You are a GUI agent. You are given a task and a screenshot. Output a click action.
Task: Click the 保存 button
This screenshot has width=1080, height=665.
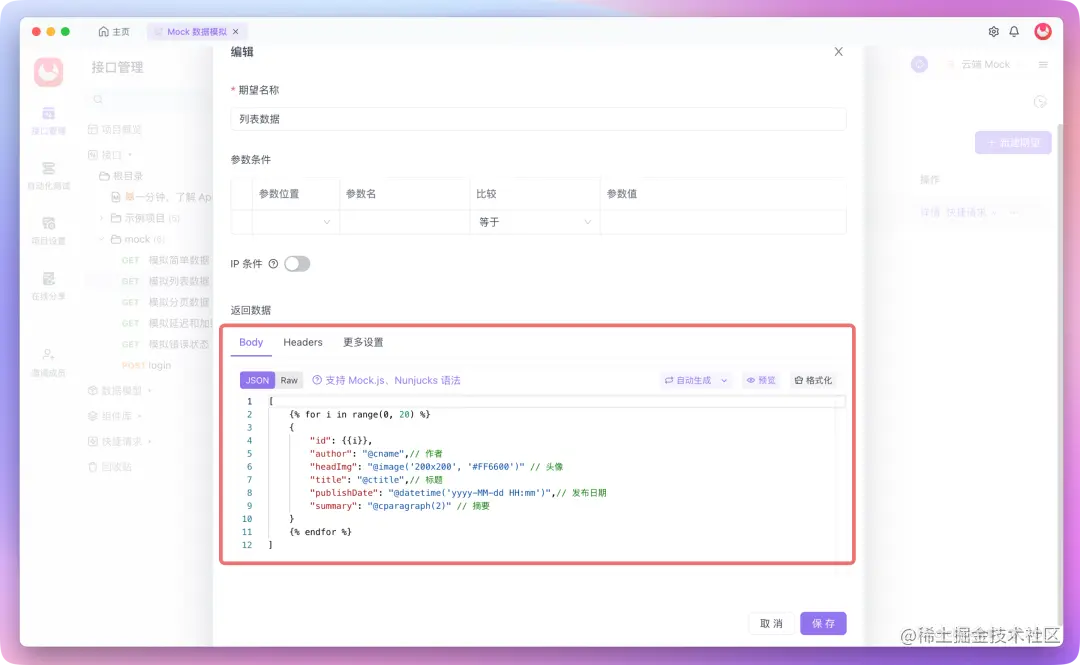823,624
